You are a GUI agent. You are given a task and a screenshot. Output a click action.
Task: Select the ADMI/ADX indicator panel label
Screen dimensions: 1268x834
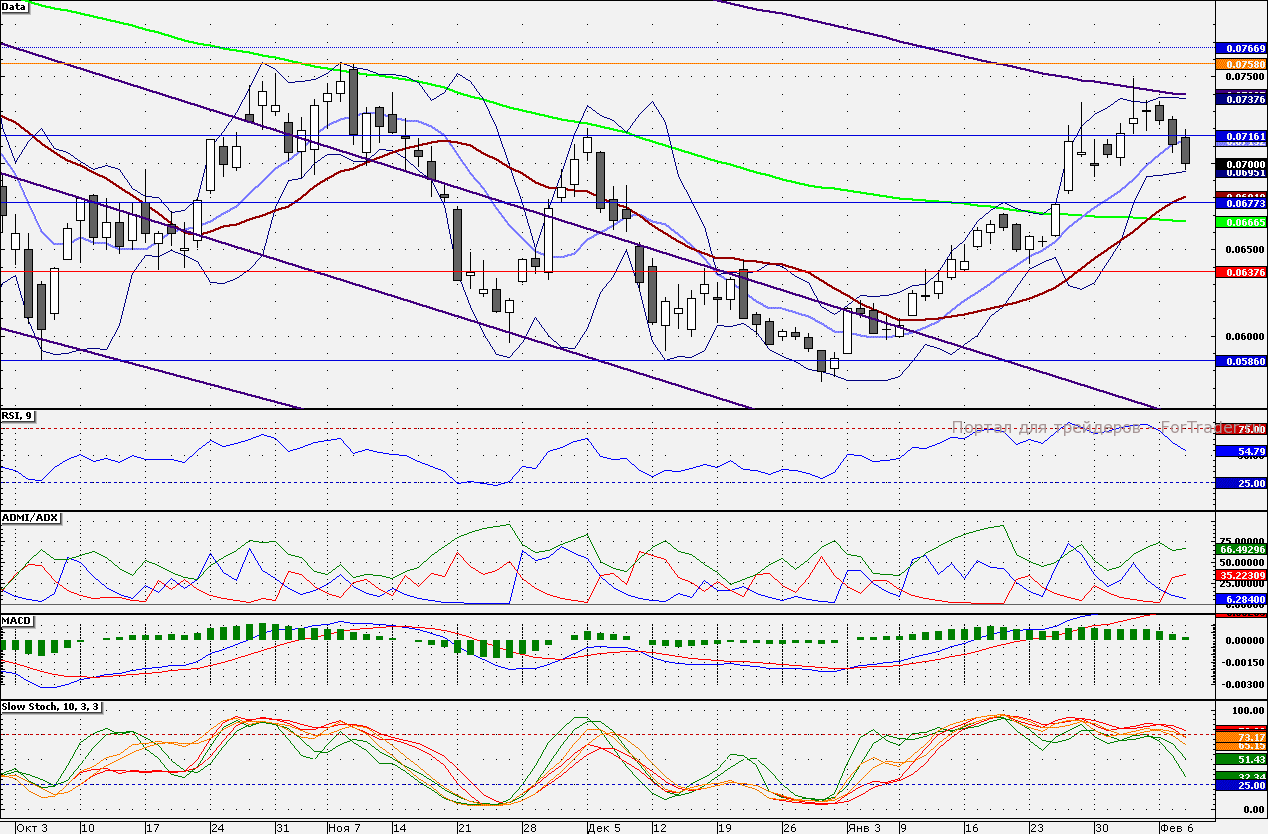pyautogui.click(x=32, y=517)
